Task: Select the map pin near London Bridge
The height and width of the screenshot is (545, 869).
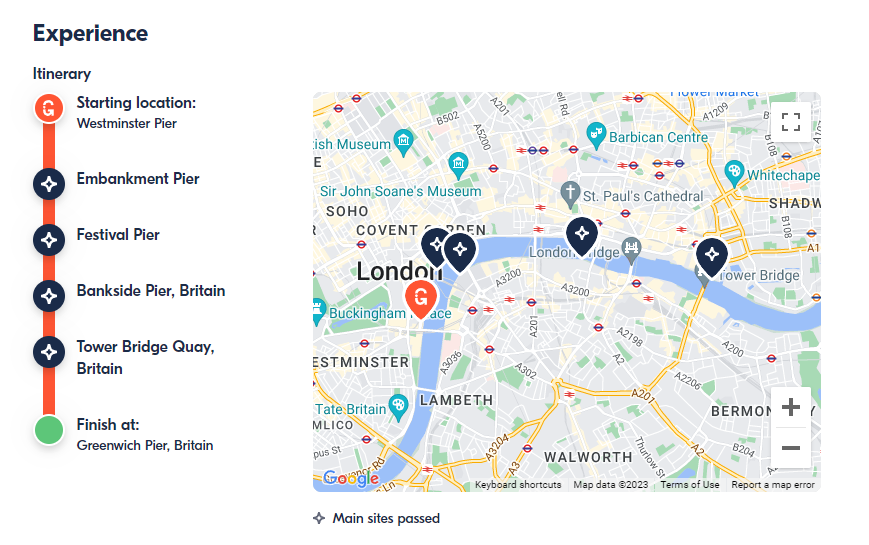Action: (581, 236)
